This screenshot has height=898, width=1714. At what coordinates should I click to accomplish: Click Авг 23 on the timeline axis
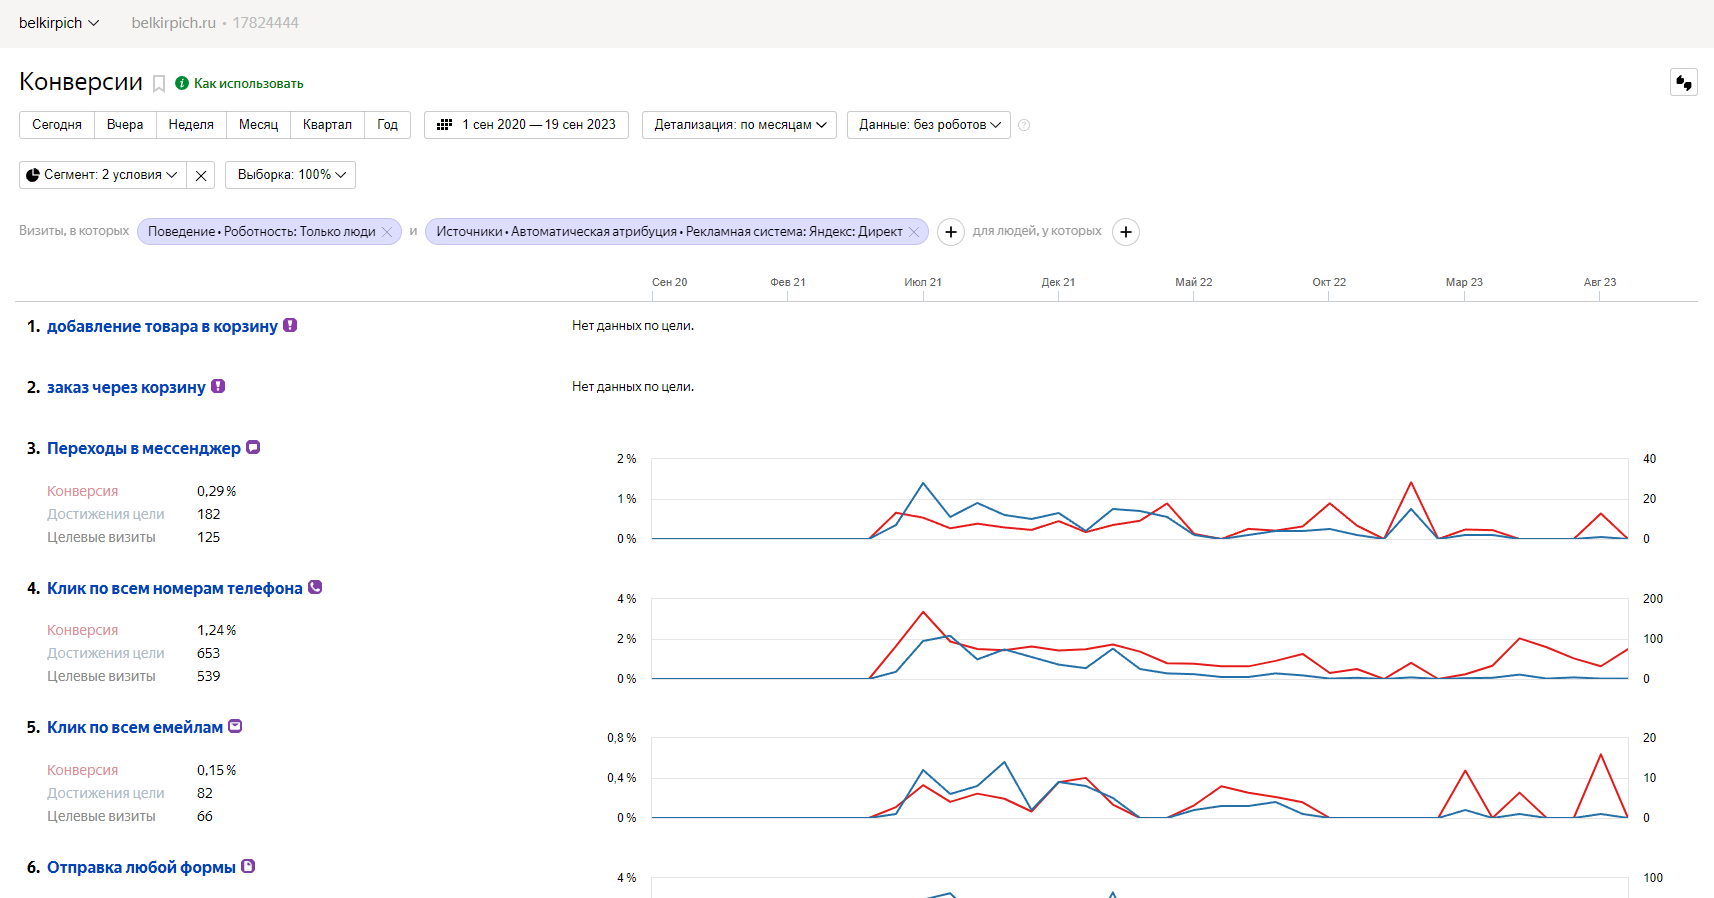coord(1600,282)
